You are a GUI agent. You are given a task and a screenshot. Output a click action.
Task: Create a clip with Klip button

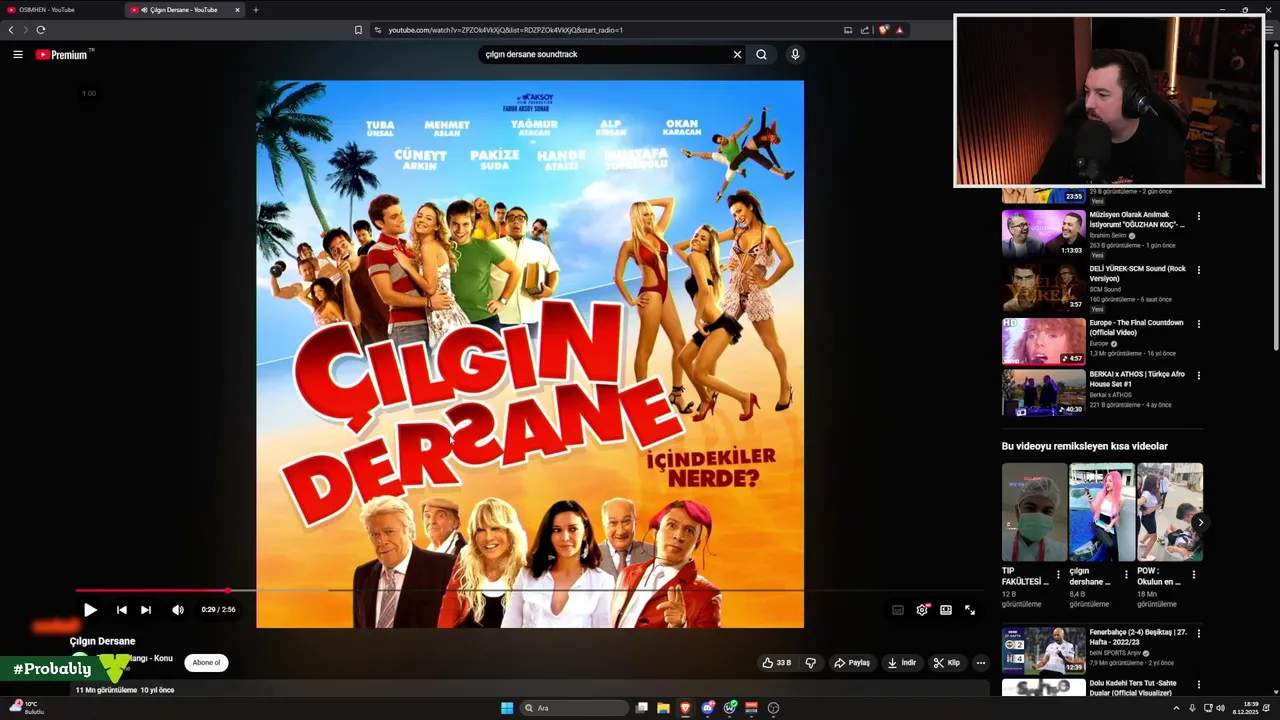(x=947, y=662)
